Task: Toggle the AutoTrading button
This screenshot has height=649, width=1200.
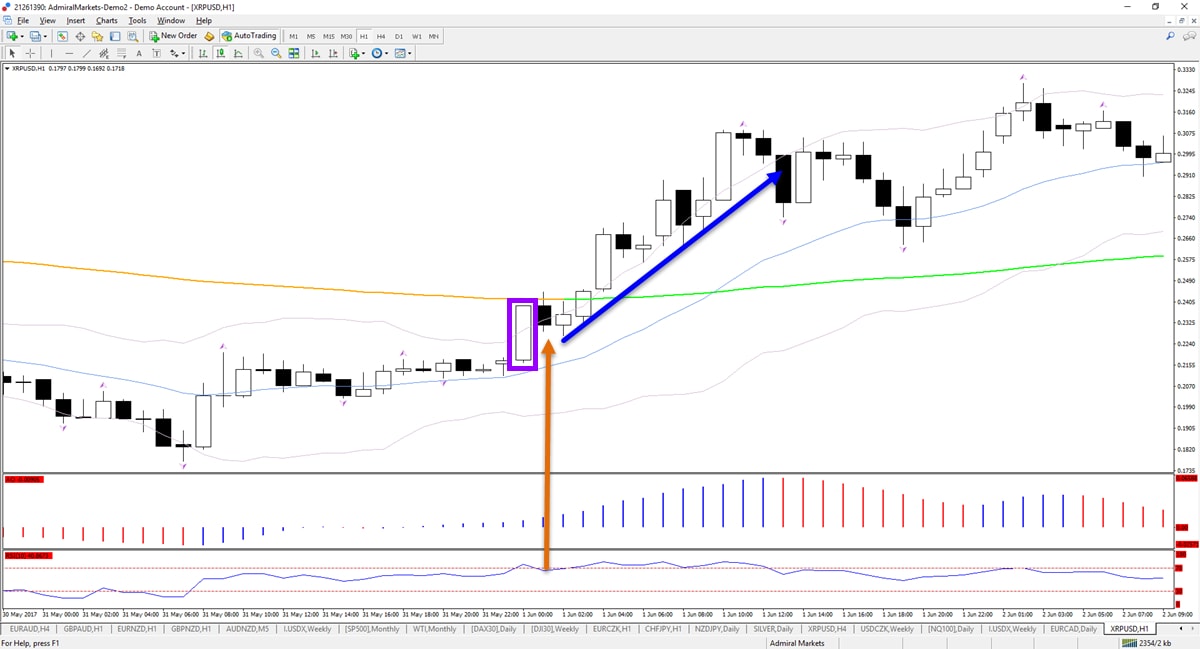Action: 250,36
